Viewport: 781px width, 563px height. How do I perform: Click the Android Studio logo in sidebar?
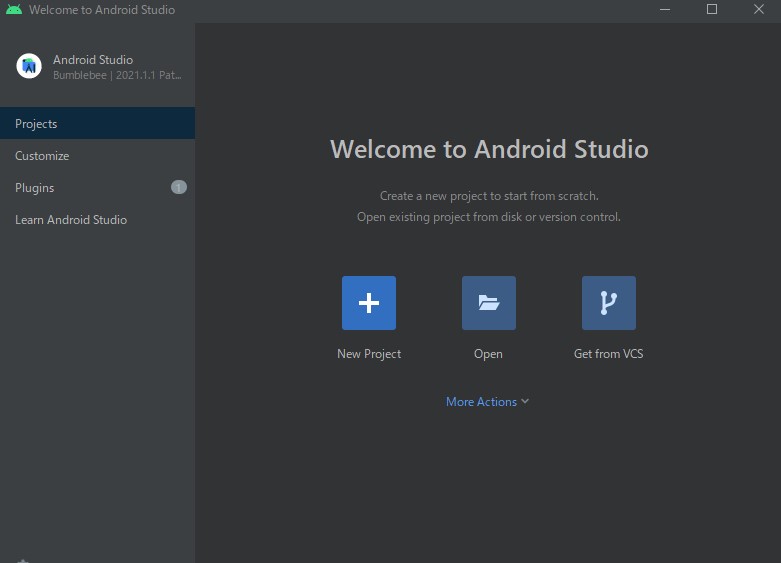point(29,66)
